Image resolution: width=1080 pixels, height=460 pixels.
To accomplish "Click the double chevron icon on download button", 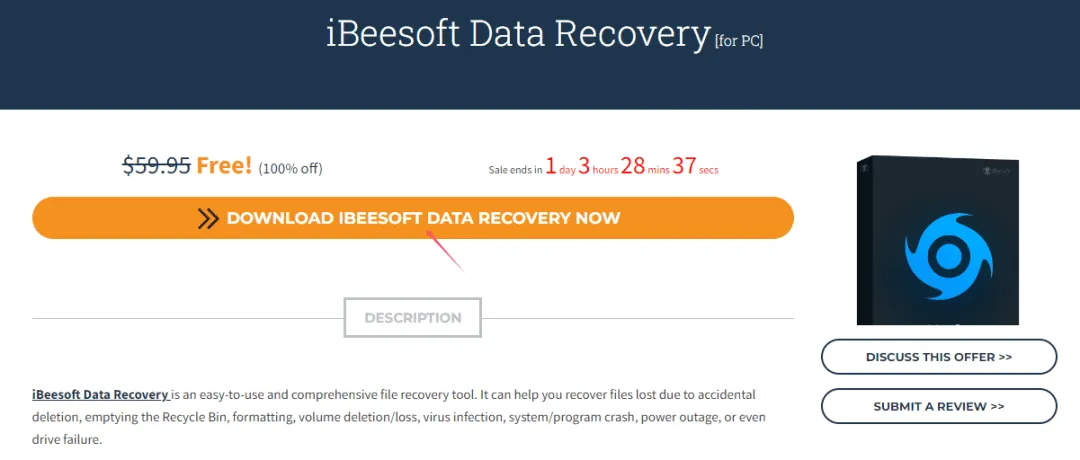I will [x=208, y=218].
